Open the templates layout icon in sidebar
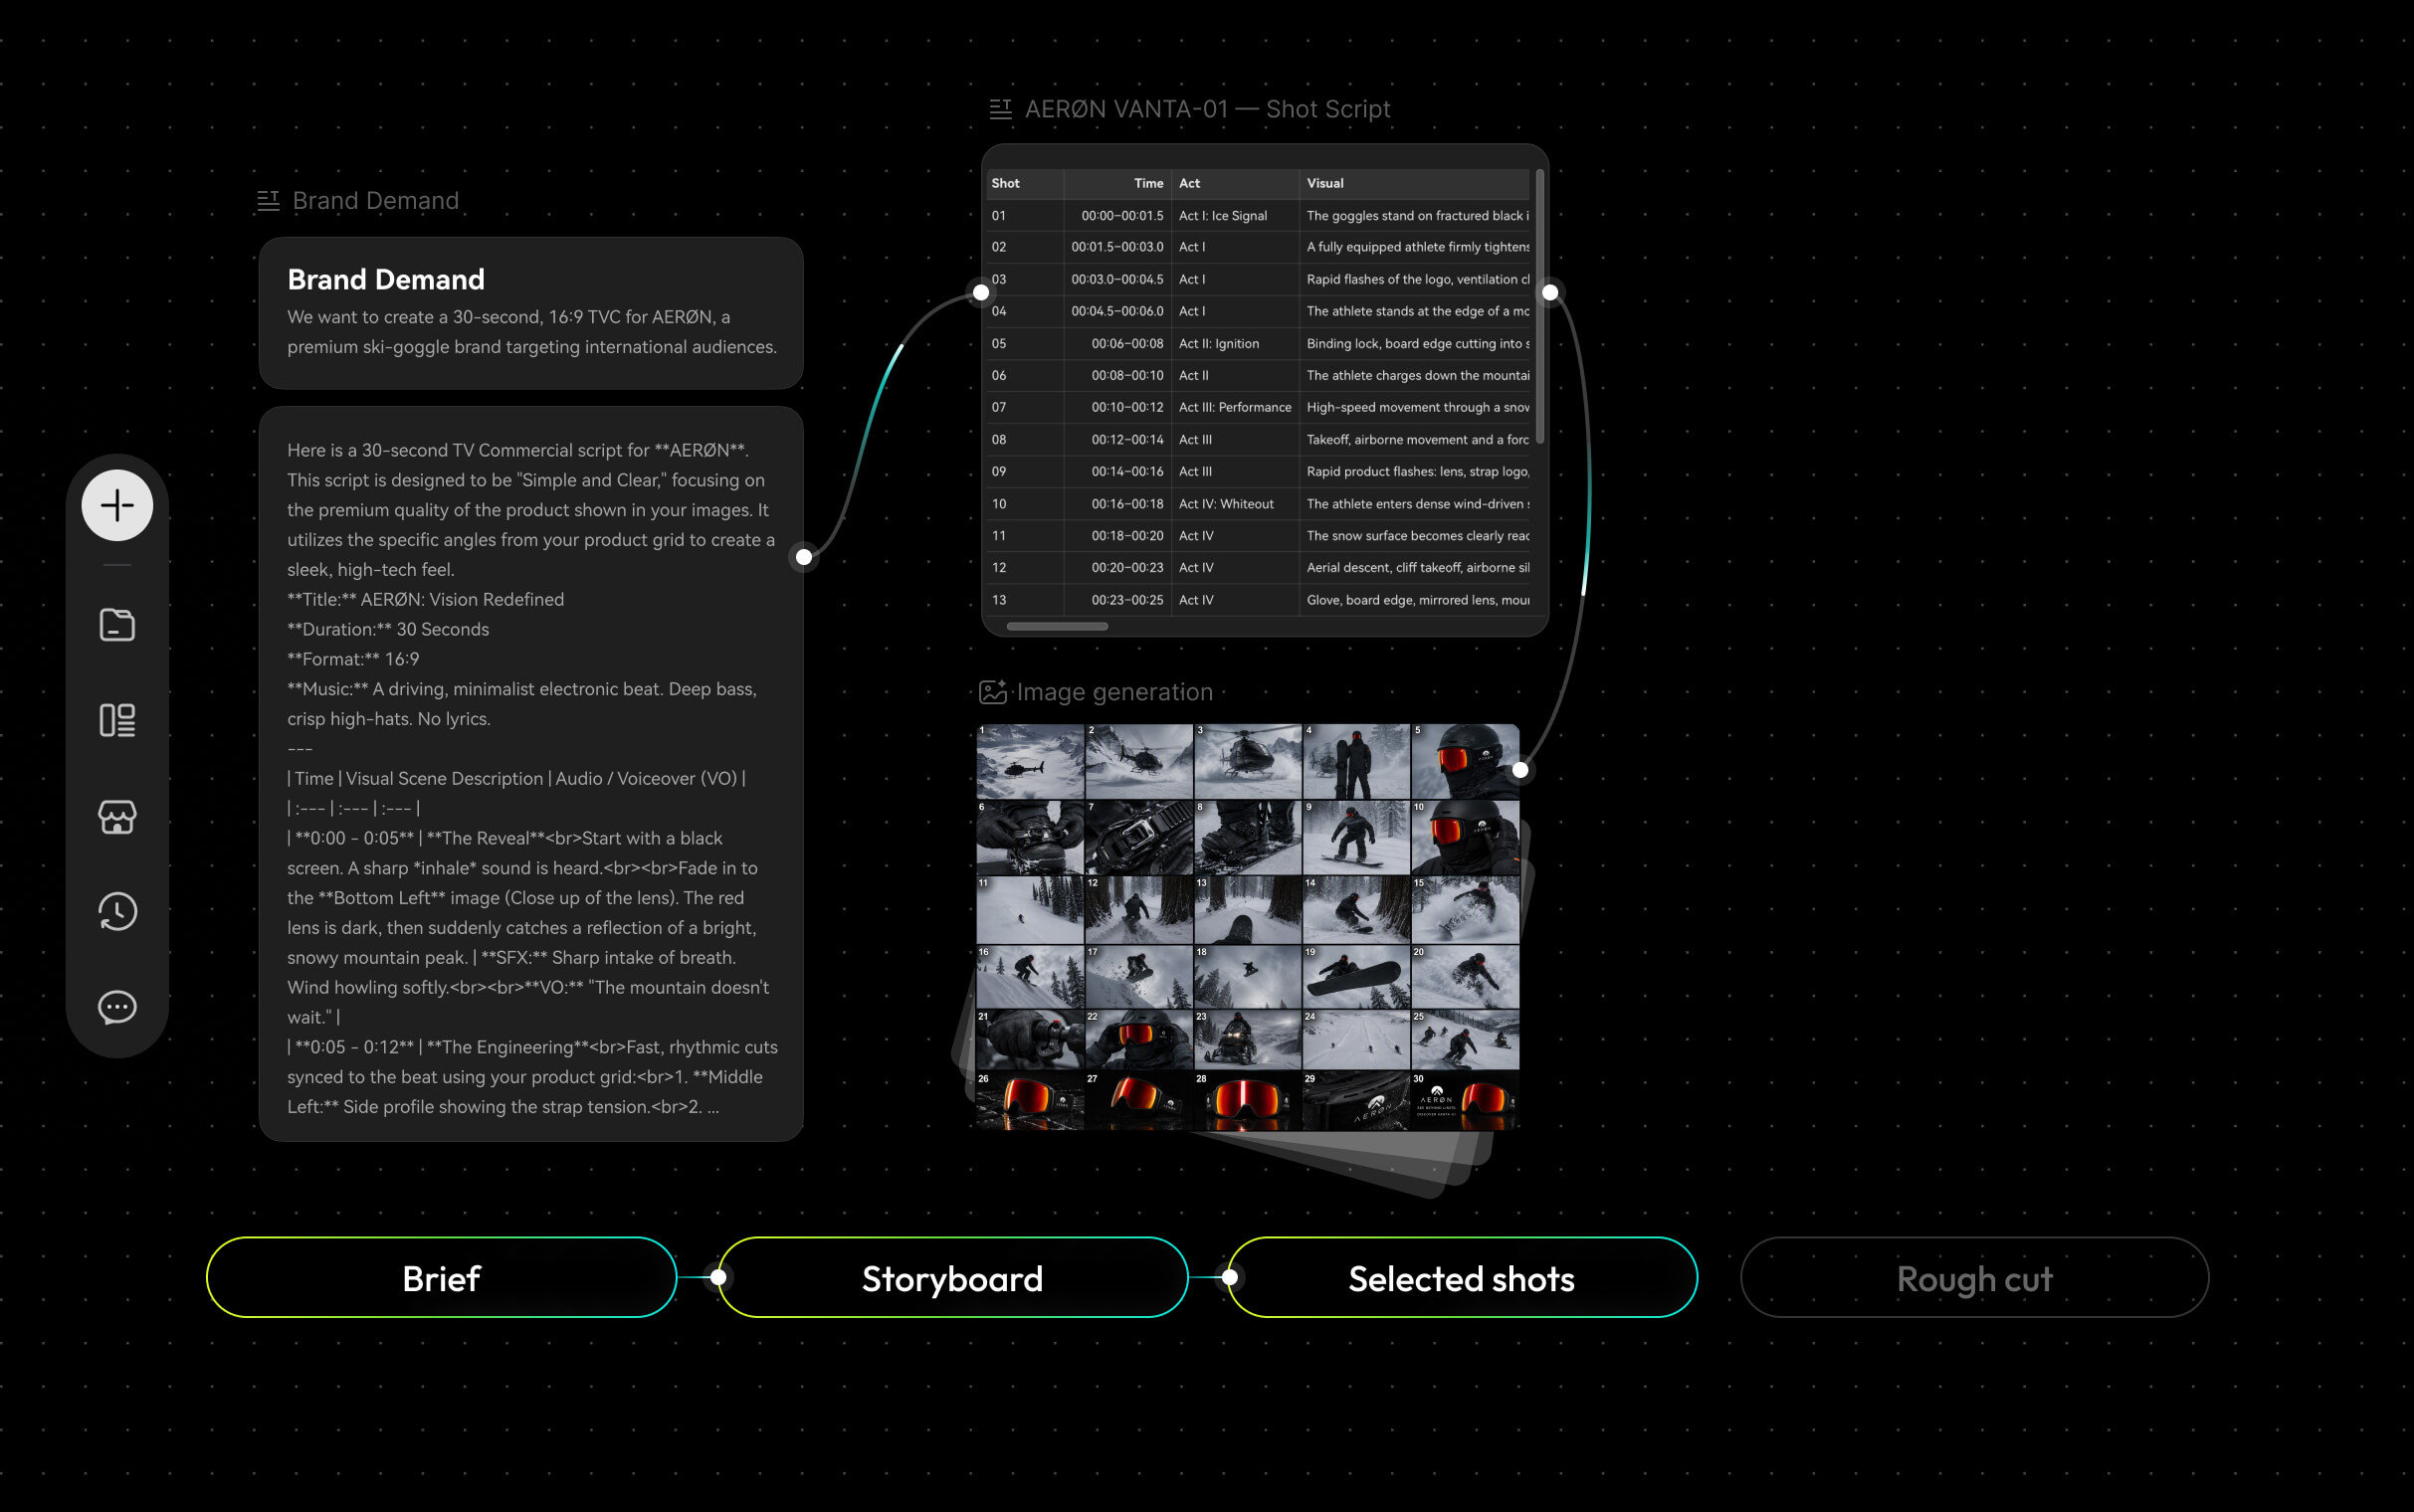 pyautogui.click(x=117, y=720)
